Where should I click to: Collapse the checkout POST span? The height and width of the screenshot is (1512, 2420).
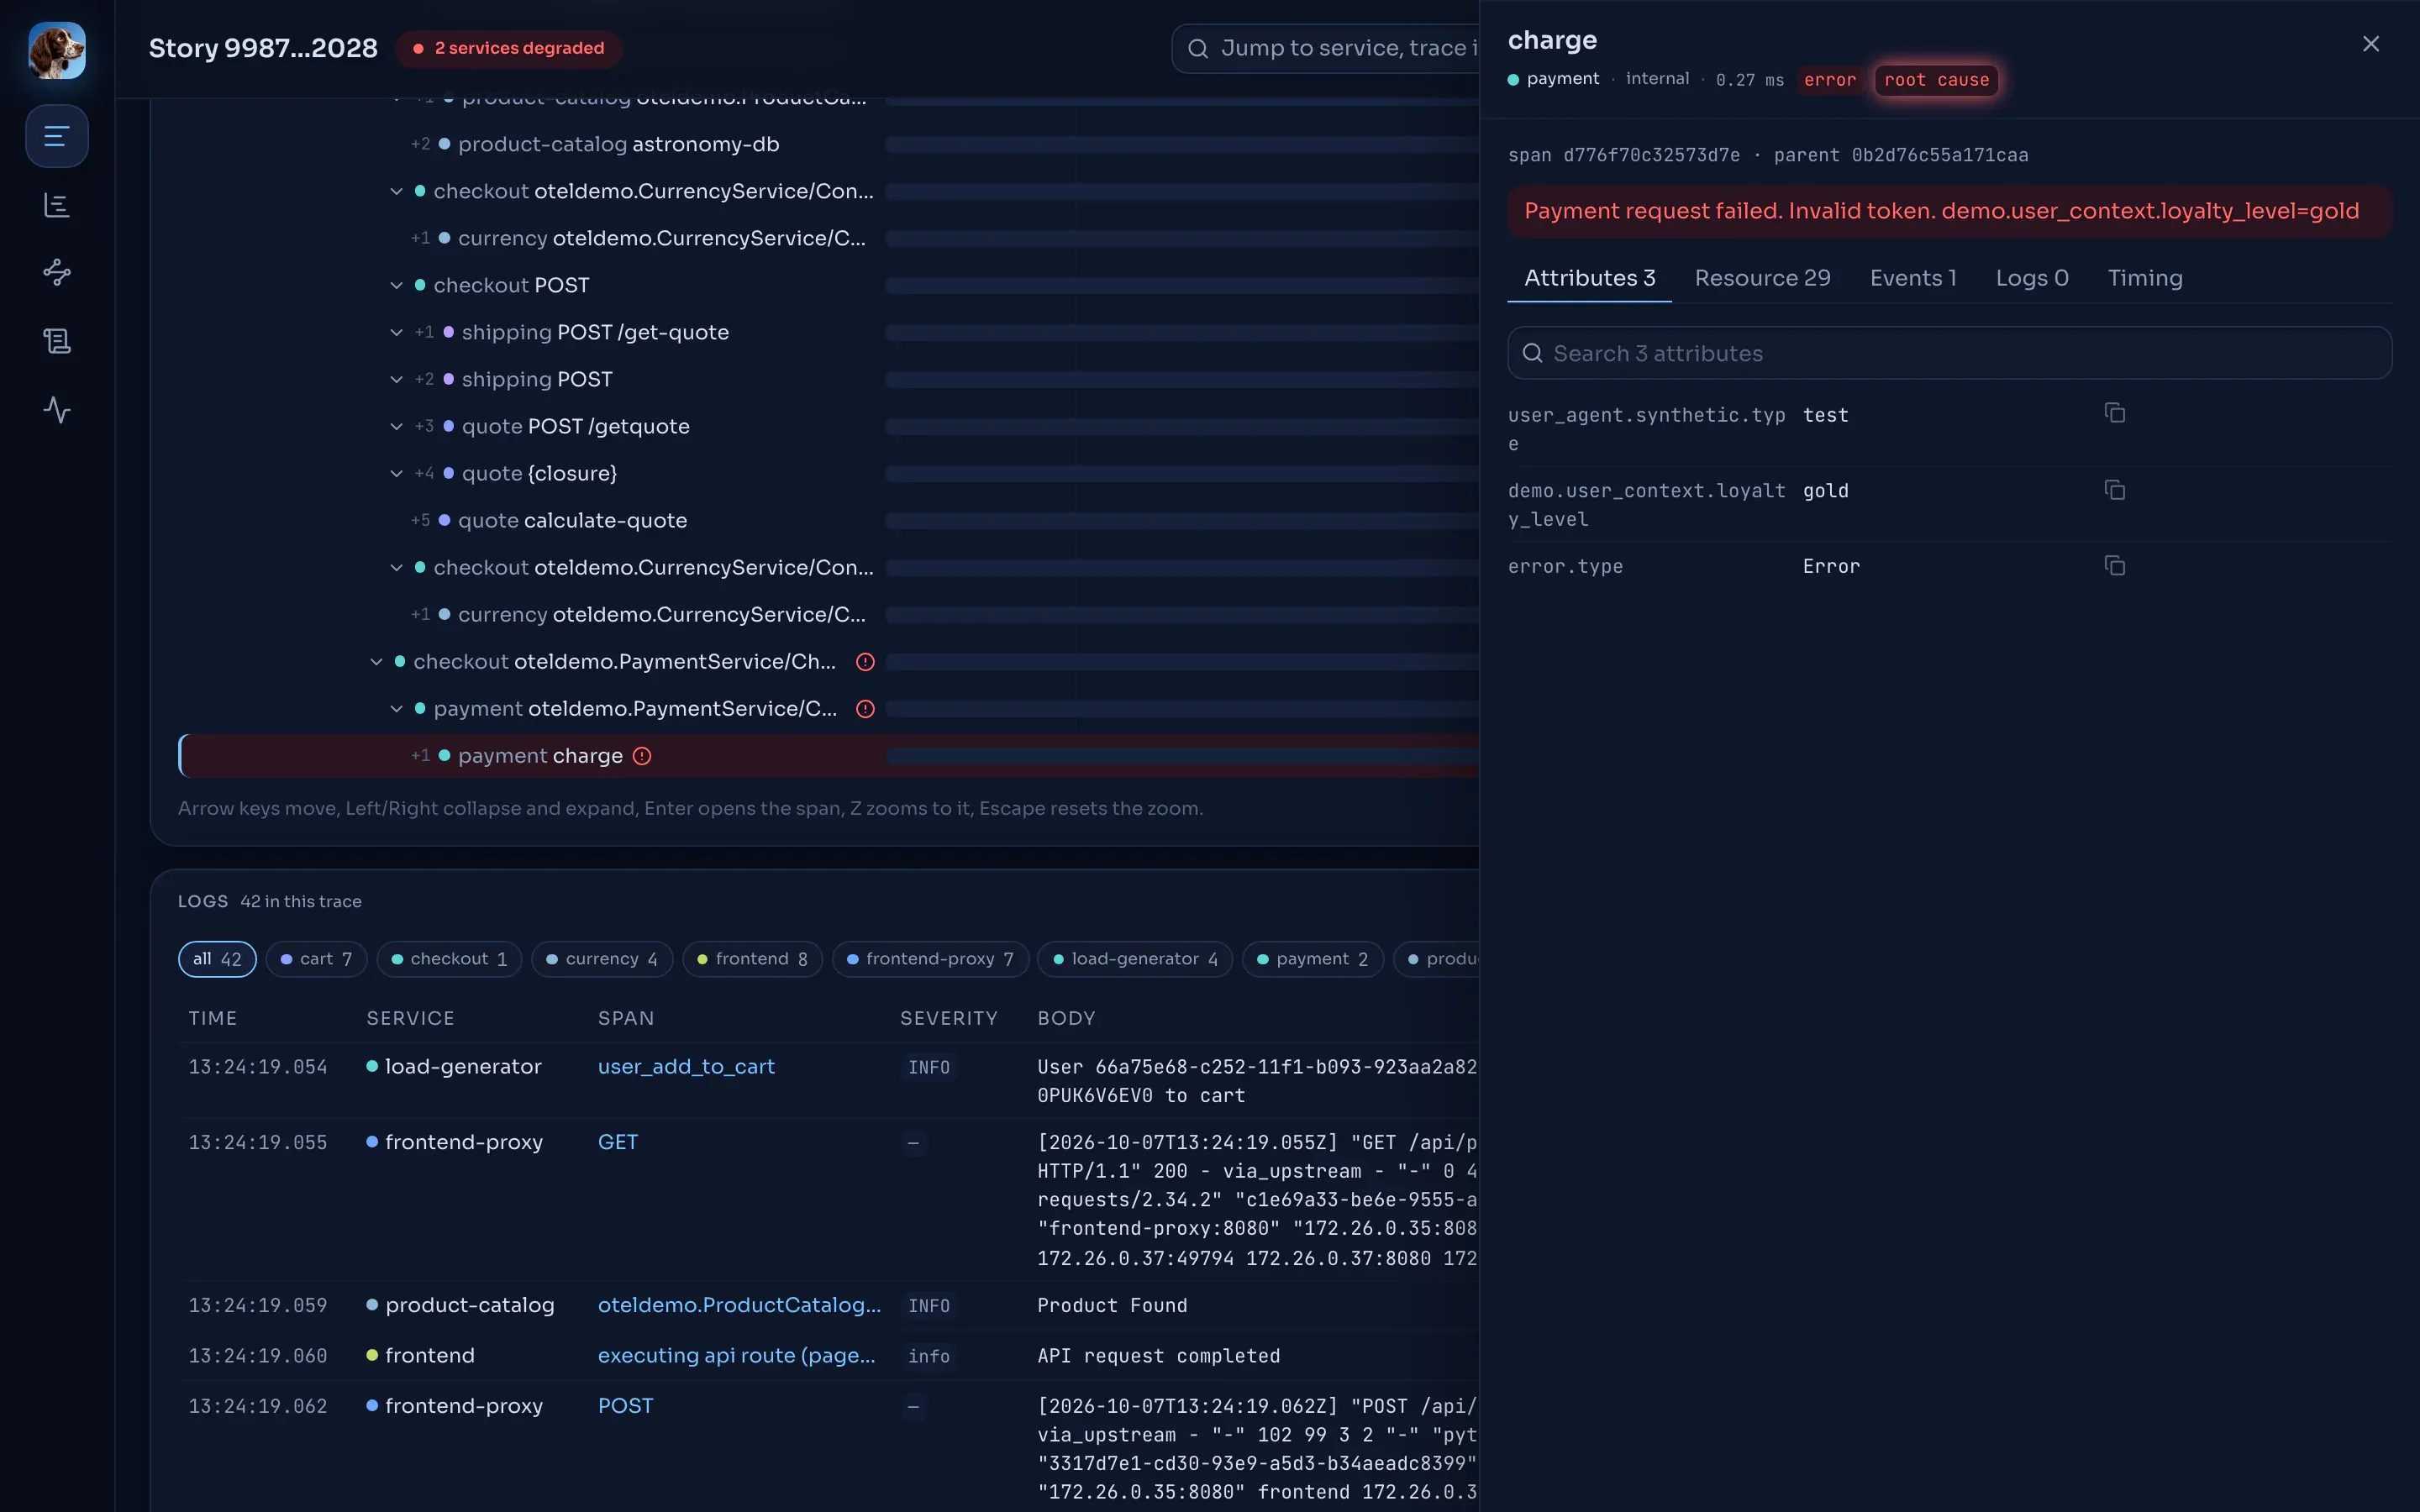pos(396,286)
